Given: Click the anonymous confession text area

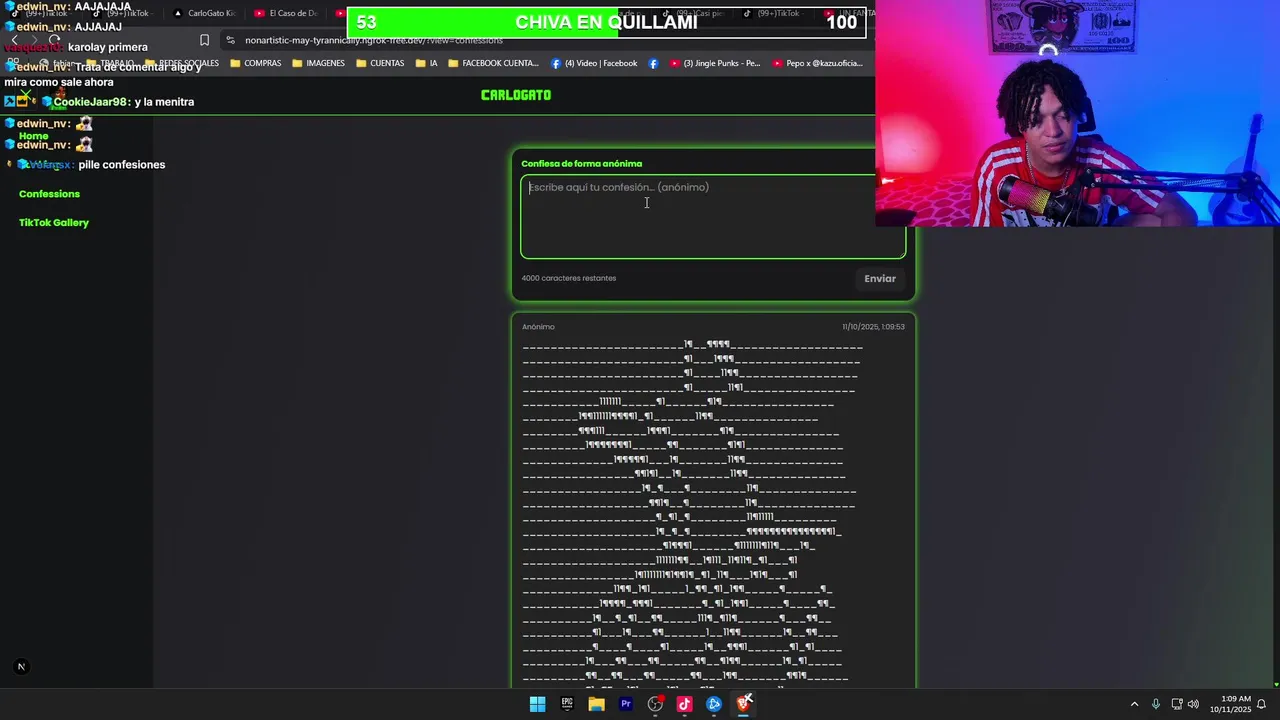Looking at the screenshot, I should click(x=713, y=217).
